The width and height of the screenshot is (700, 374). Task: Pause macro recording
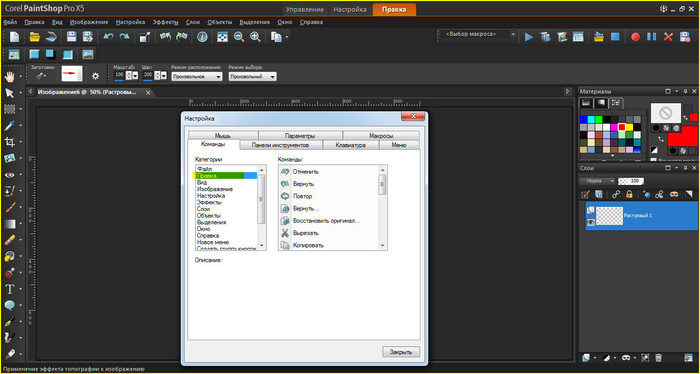click(651, 37)
